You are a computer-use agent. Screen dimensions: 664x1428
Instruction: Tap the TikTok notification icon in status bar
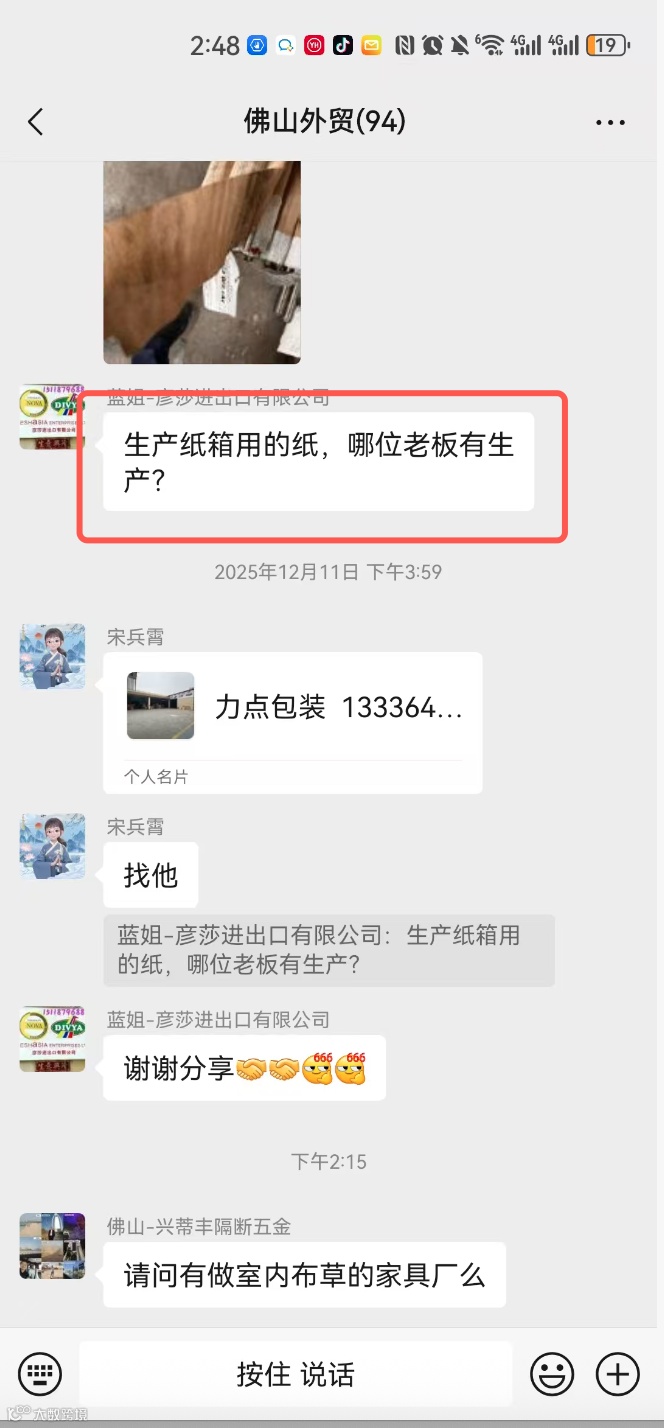coord(343,45)
